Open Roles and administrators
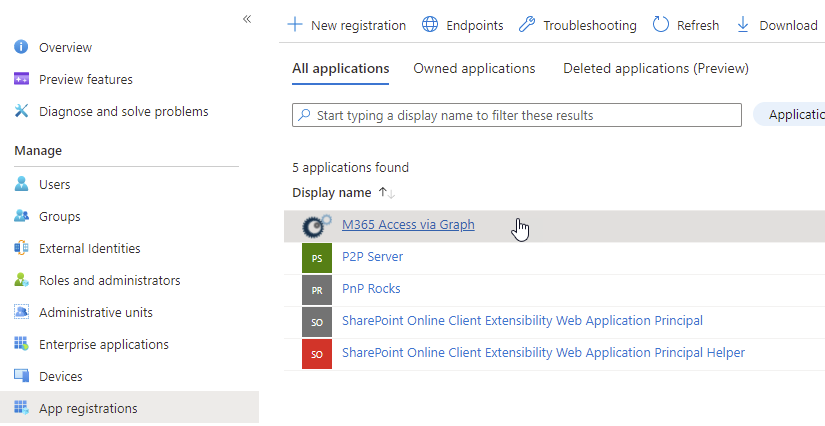Image resolution: width=825 pixels, height=426 pixels. 109,280
